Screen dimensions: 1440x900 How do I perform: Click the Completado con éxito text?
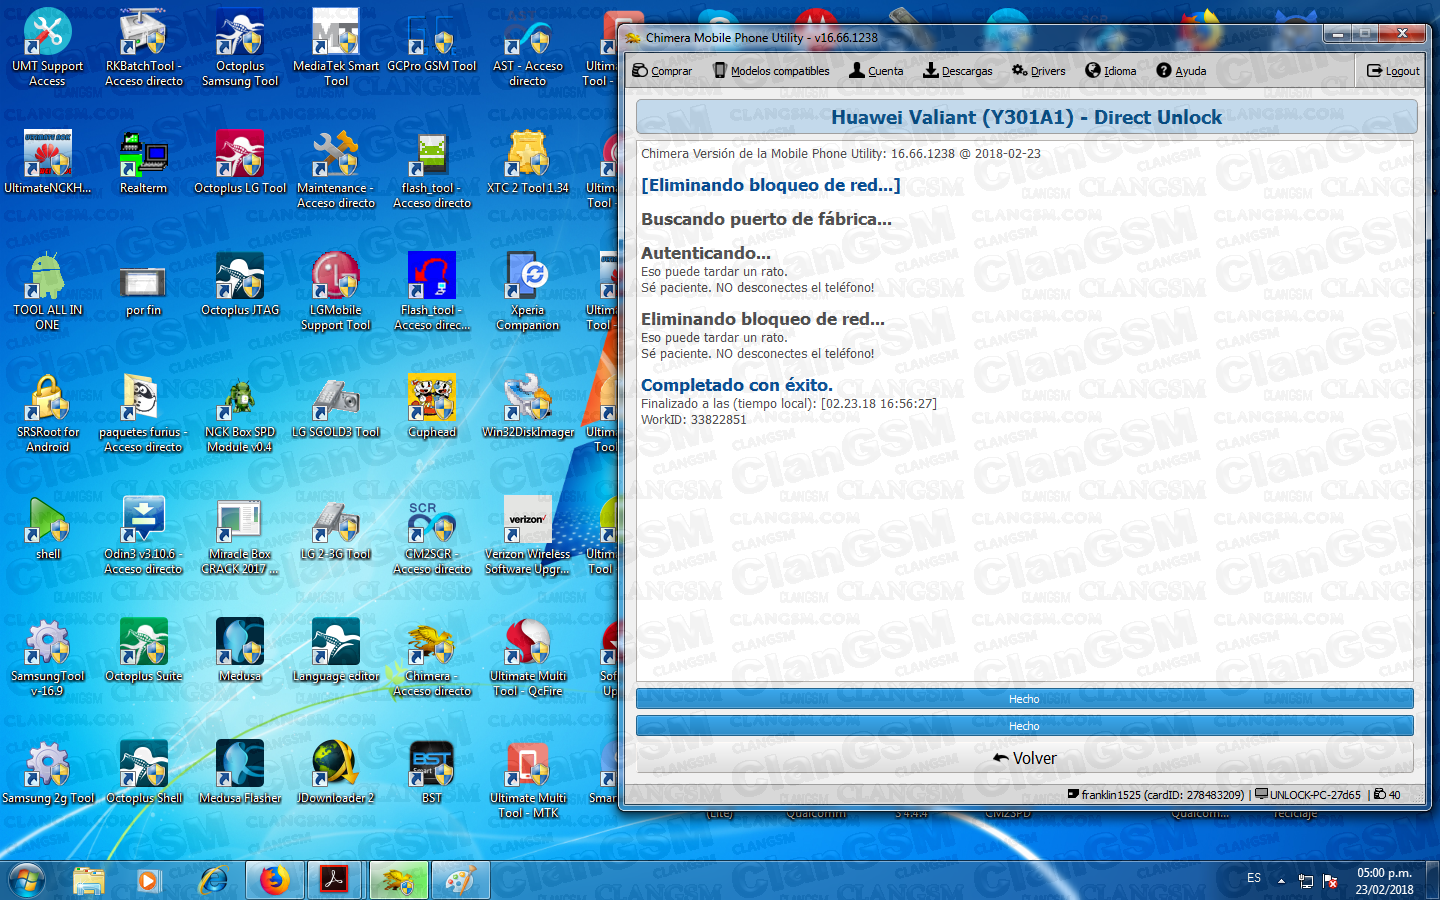coord(736,385)
